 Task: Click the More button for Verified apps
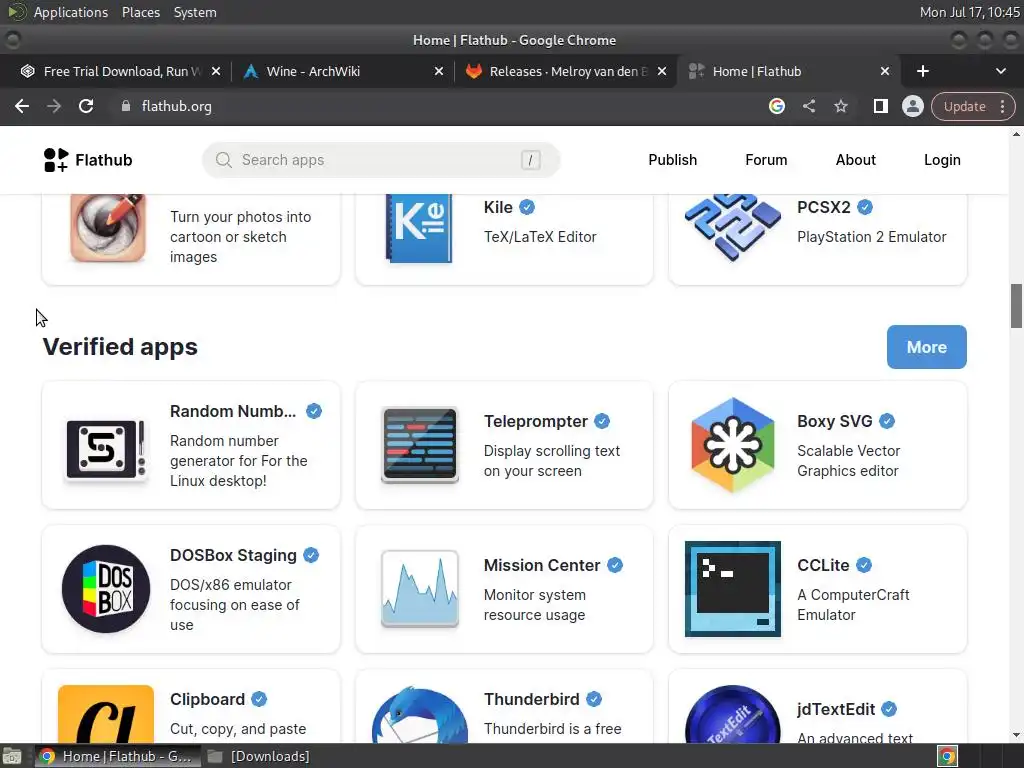click(x=926, y=347)
